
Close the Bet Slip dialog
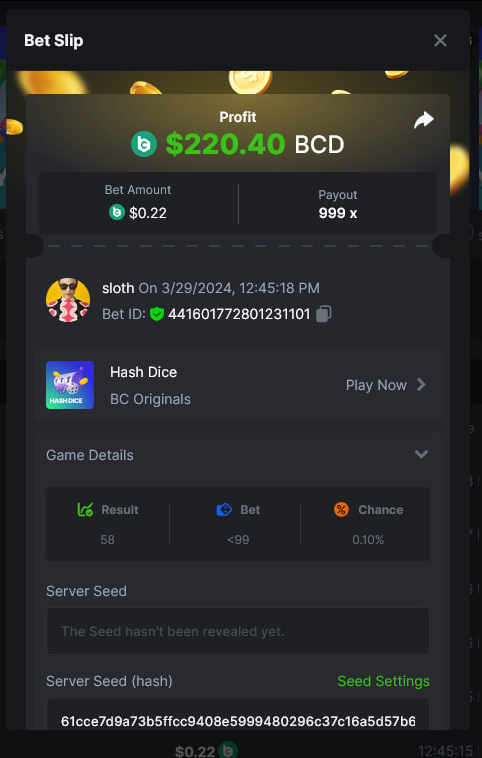440,41
